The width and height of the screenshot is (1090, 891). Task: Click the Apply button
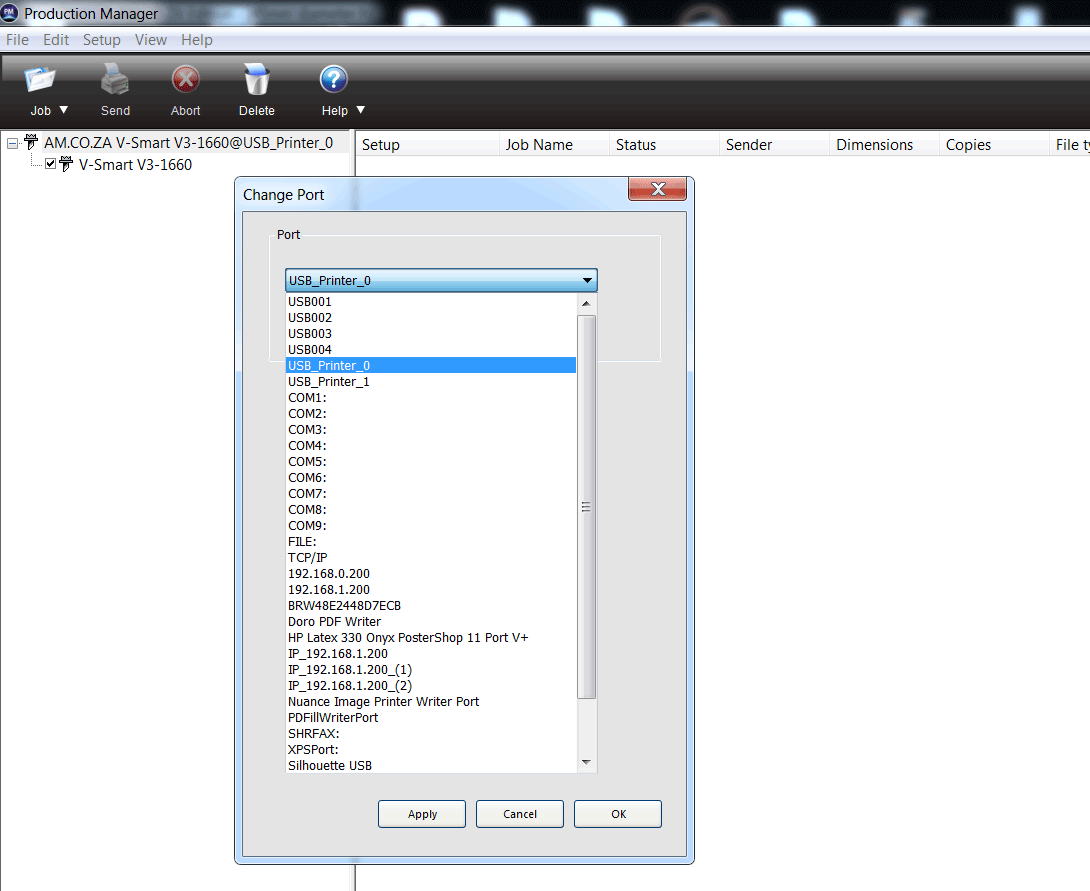422,814
